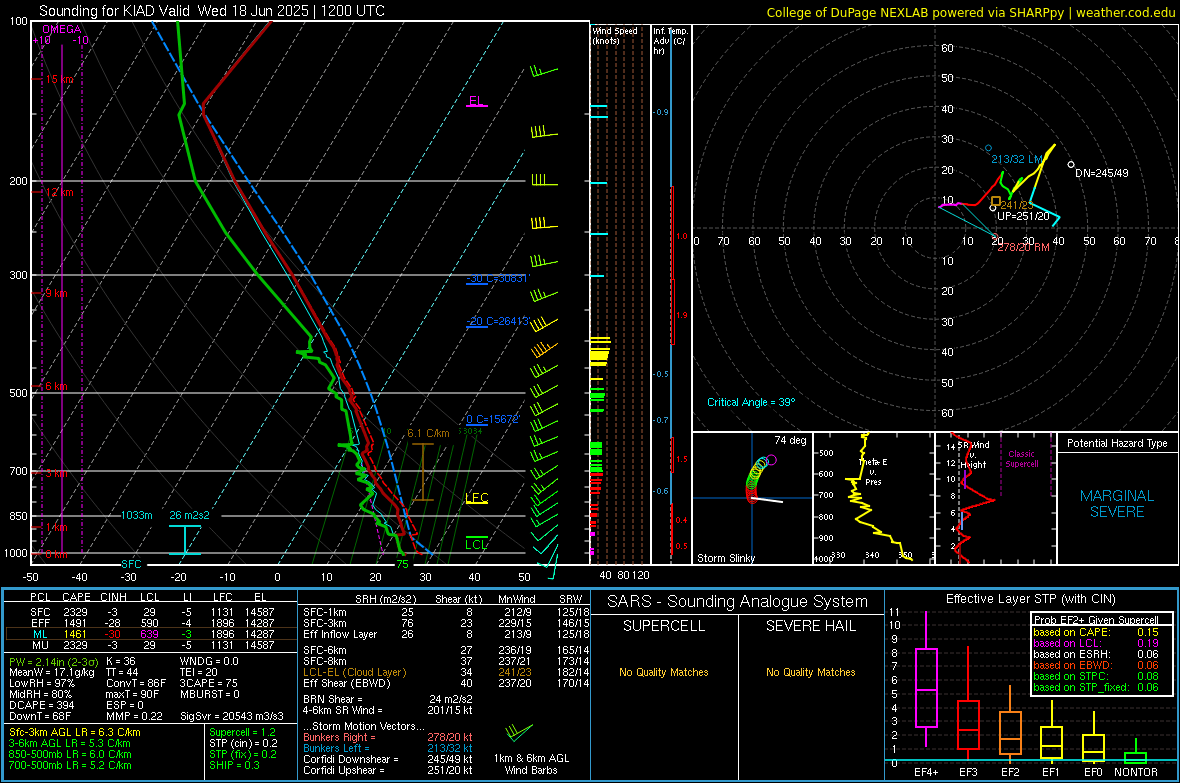The width and height of the screenshot is (1180, 783).
Task: Click the MARGINAL SEVERE hazard text
Action: coord(1117,504)
